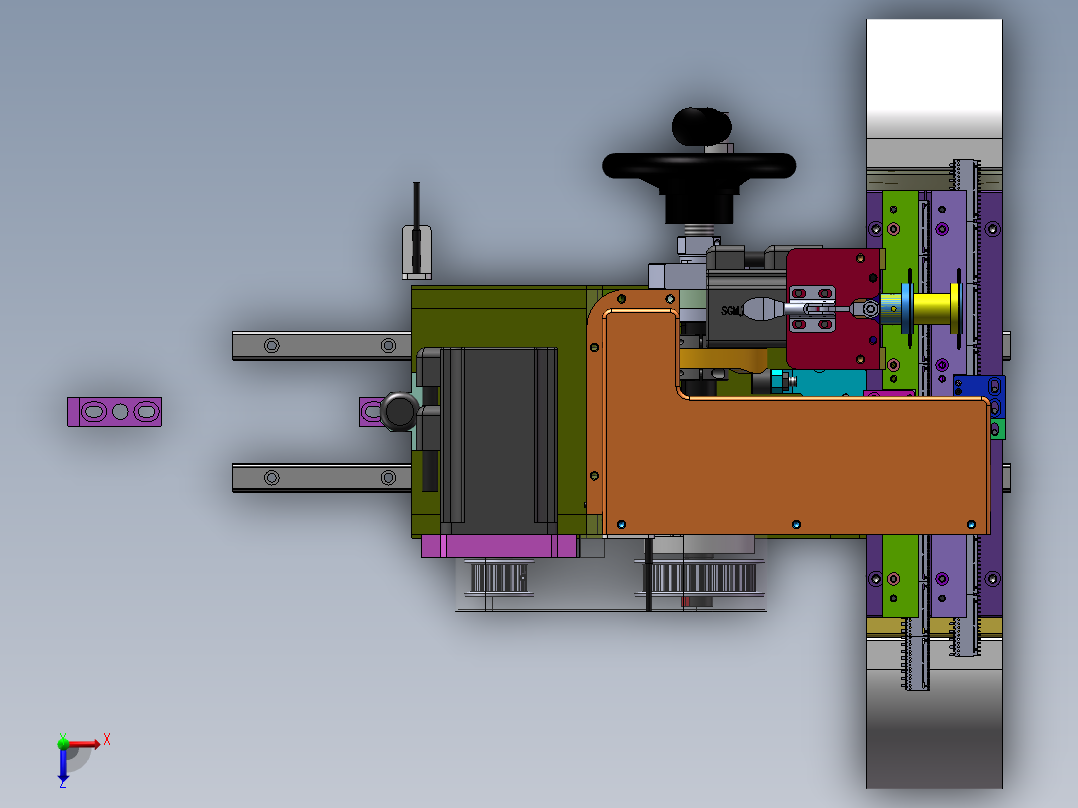Select the smaller left timing pulley
The width and height of the screenshot is (1078, 808).
[x=500, y=578]
